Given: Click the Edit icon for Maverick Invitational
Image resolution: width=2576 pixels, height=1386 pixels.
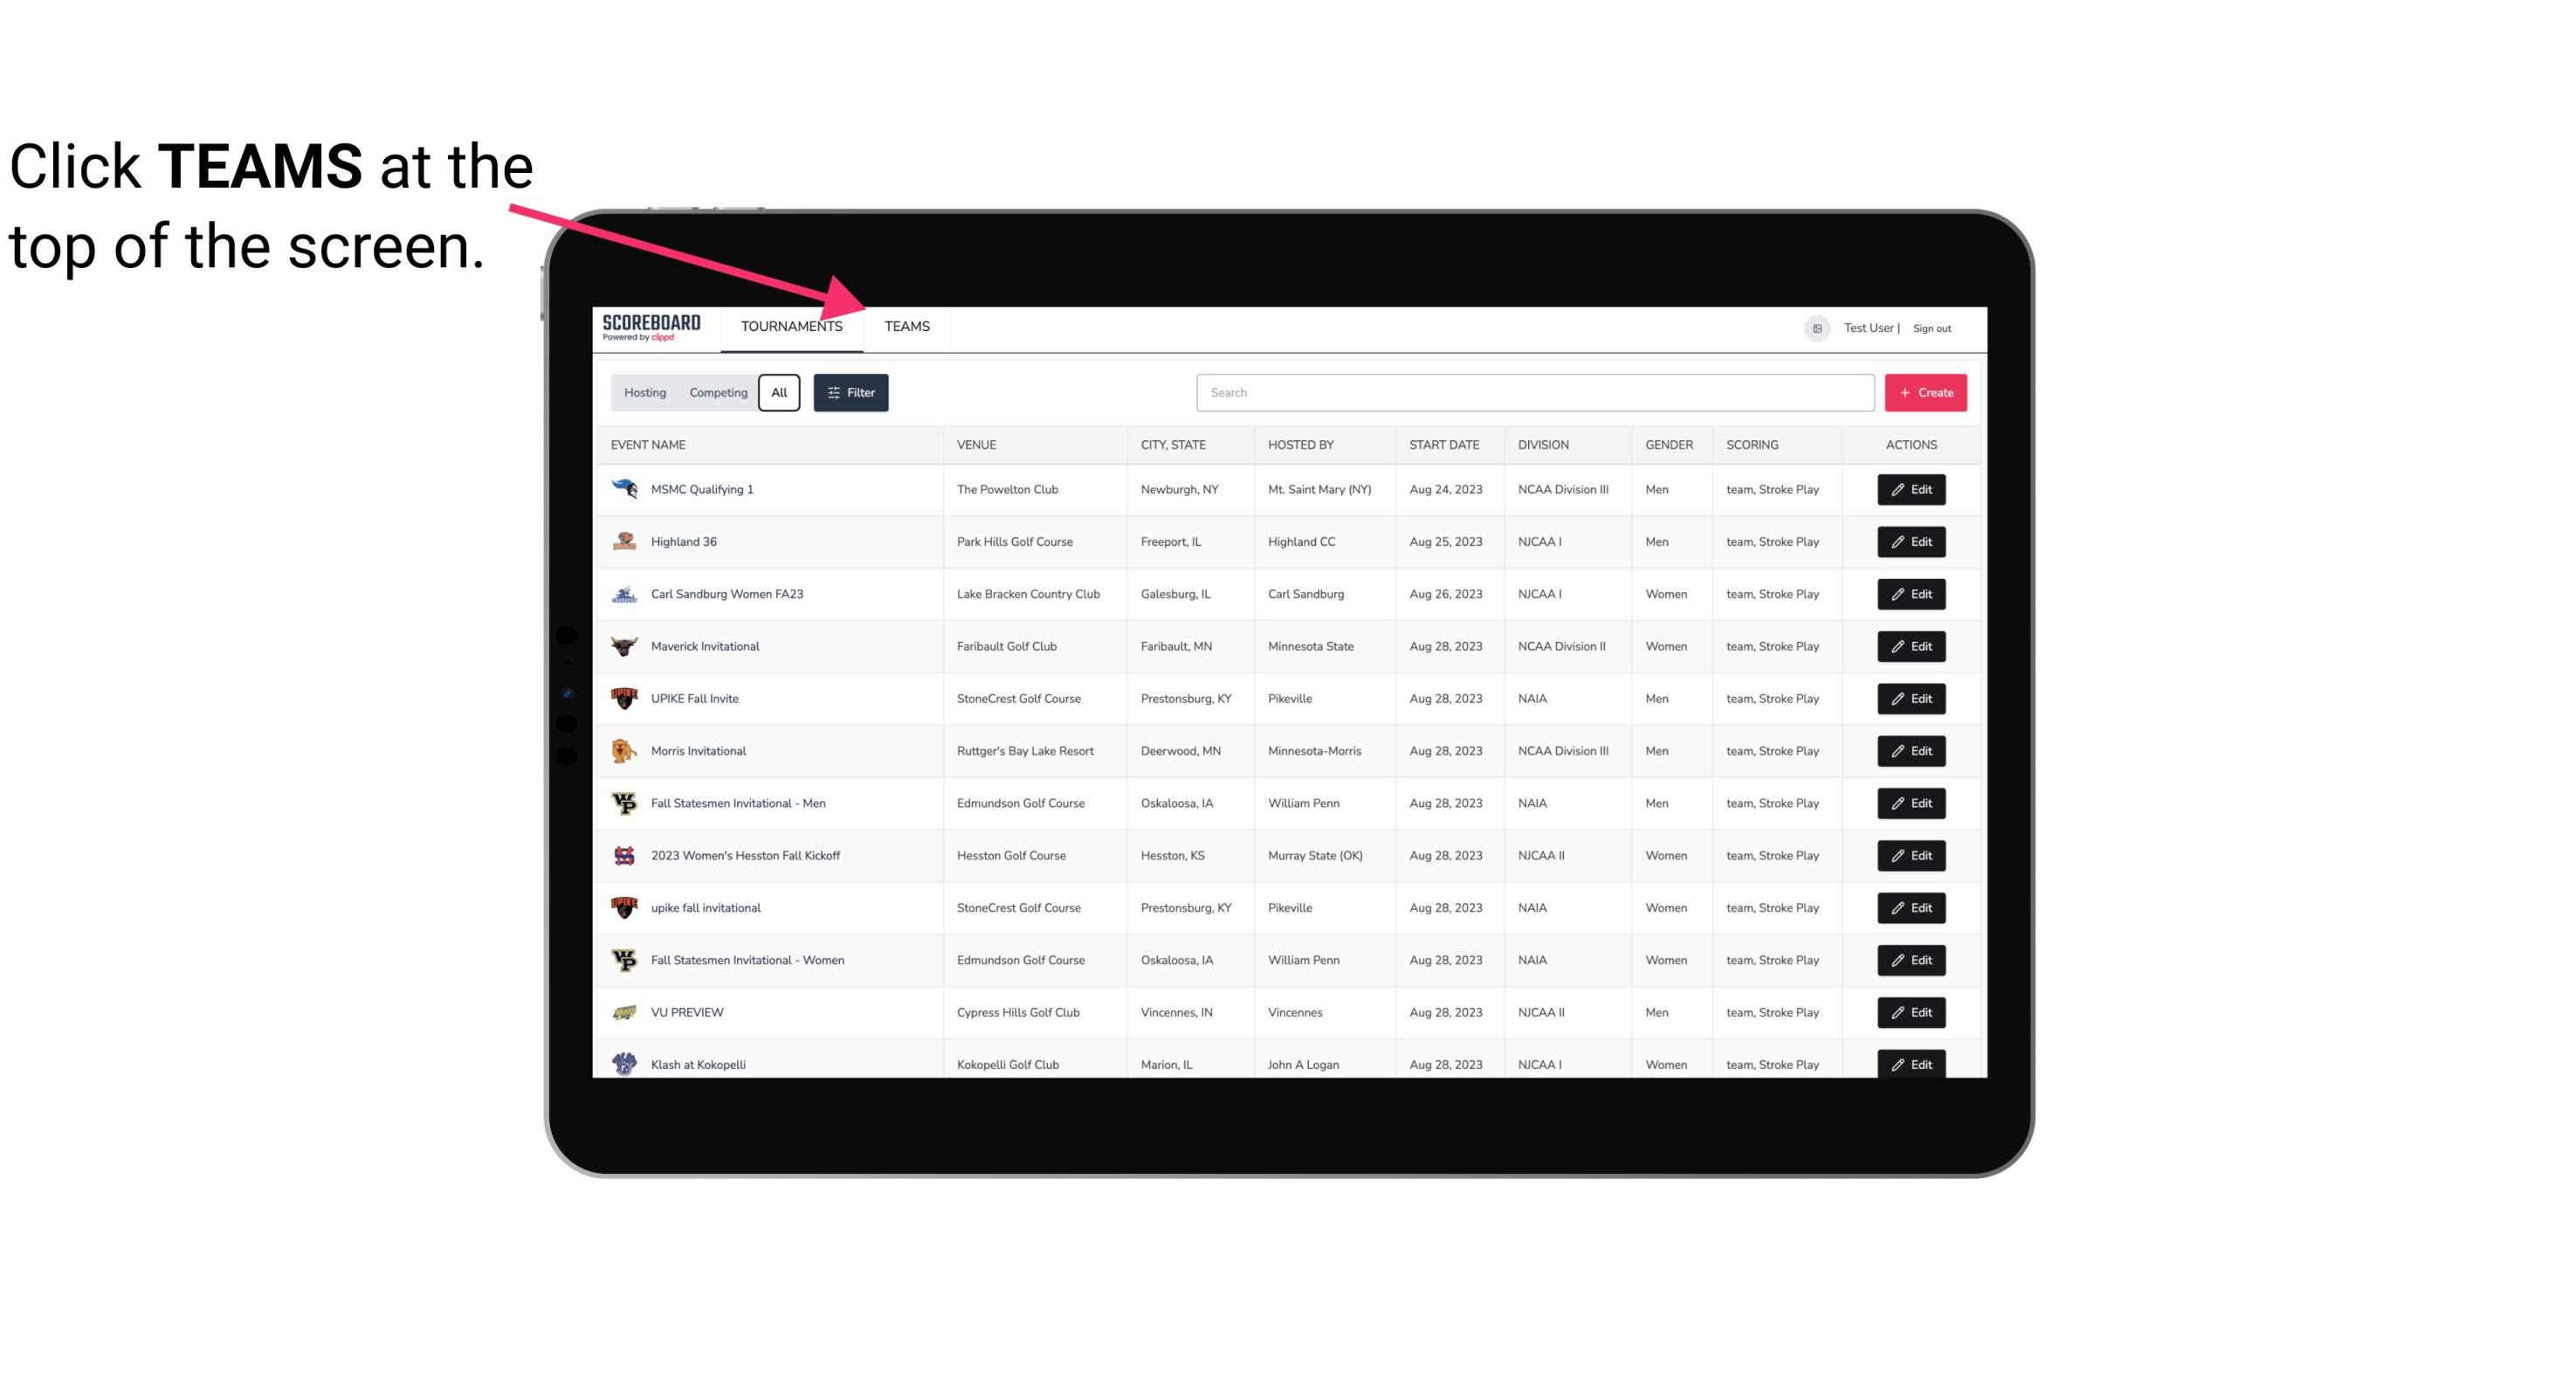Looking at the screenshot, I should pos(1912,645).
